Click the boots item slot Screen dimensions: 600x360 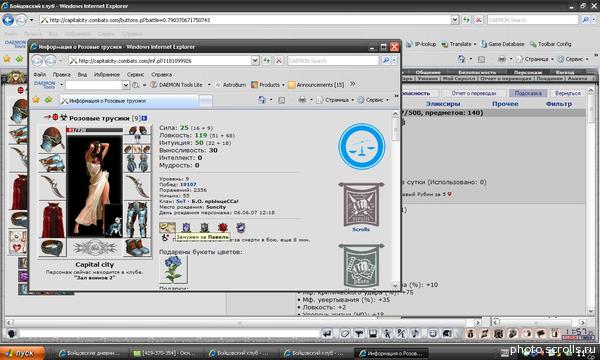pos(137,248)
